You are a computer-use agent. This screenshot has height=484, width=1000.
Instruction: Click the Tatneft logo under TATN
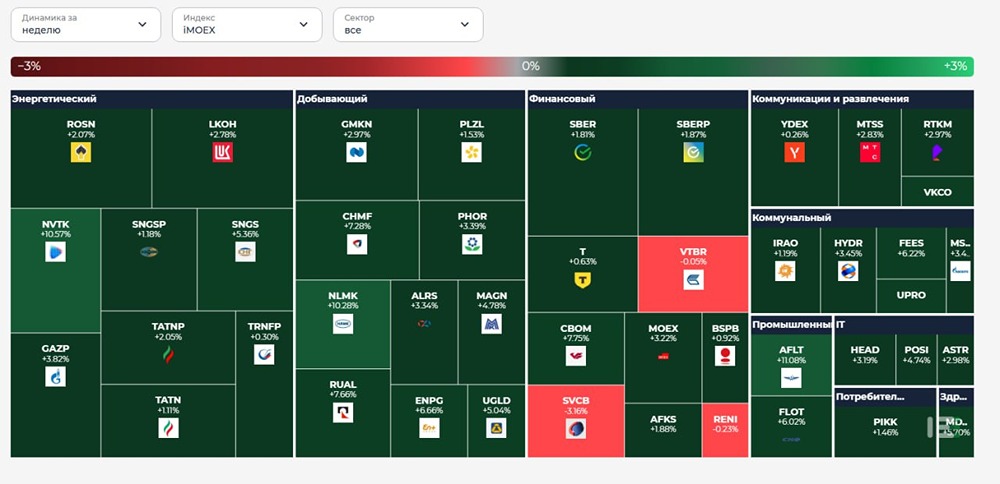coord(168,427)
